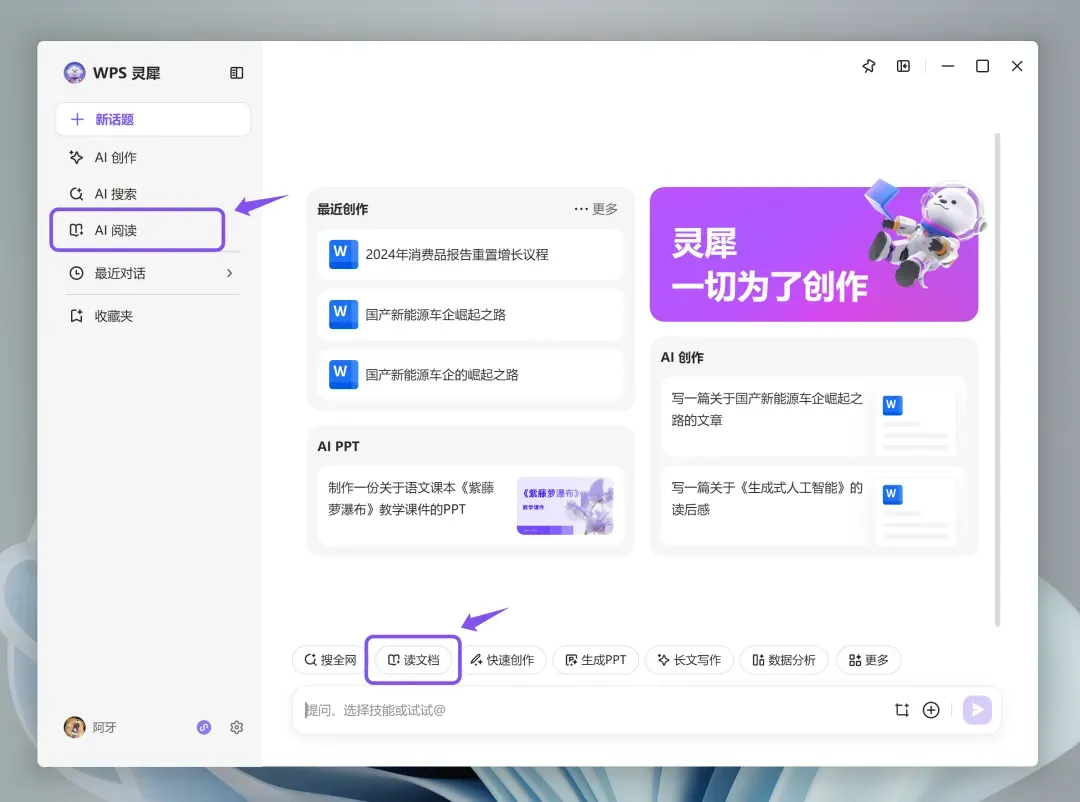The width and height of the screenshot is (1080, 802).
Task: Show 更多 recent creations
Action: click(x=596, y=209)
